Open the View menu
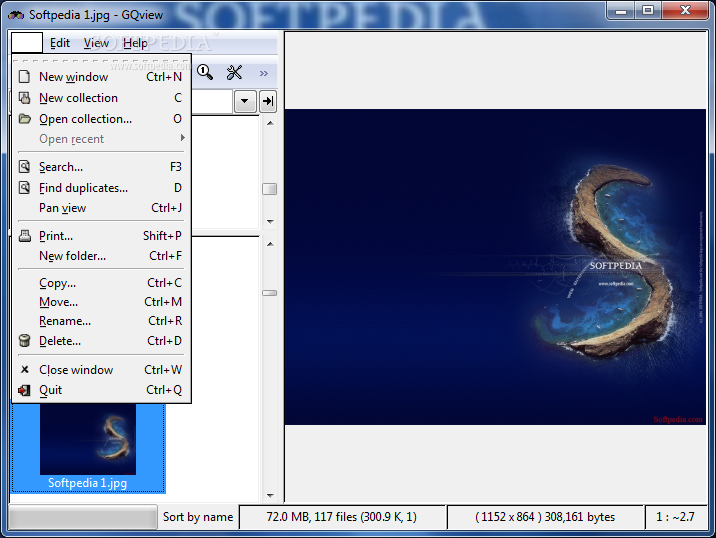The height and width of the screenshot is (538, 716). 96,43
